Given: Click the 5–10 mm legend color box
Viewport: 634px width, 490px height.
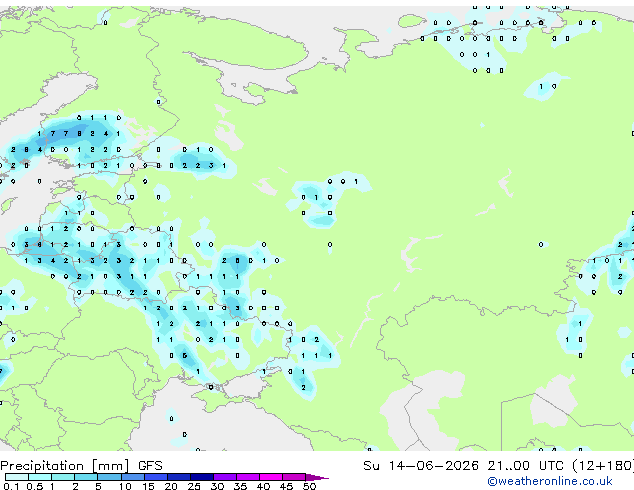Looking at the screenshot, I should pyautogui.click(x=109, y=477).
